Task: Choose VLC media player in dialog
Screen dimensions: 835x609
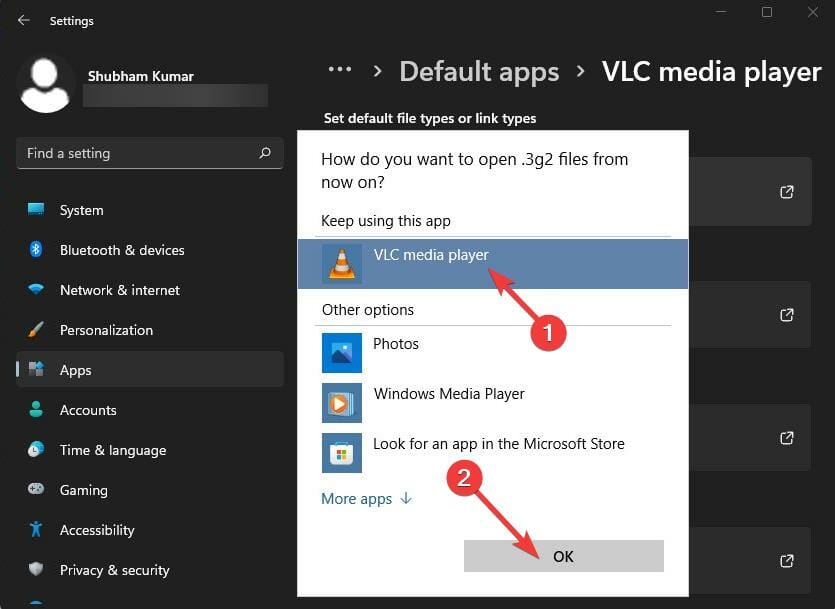Action: [x=493, y=264]
